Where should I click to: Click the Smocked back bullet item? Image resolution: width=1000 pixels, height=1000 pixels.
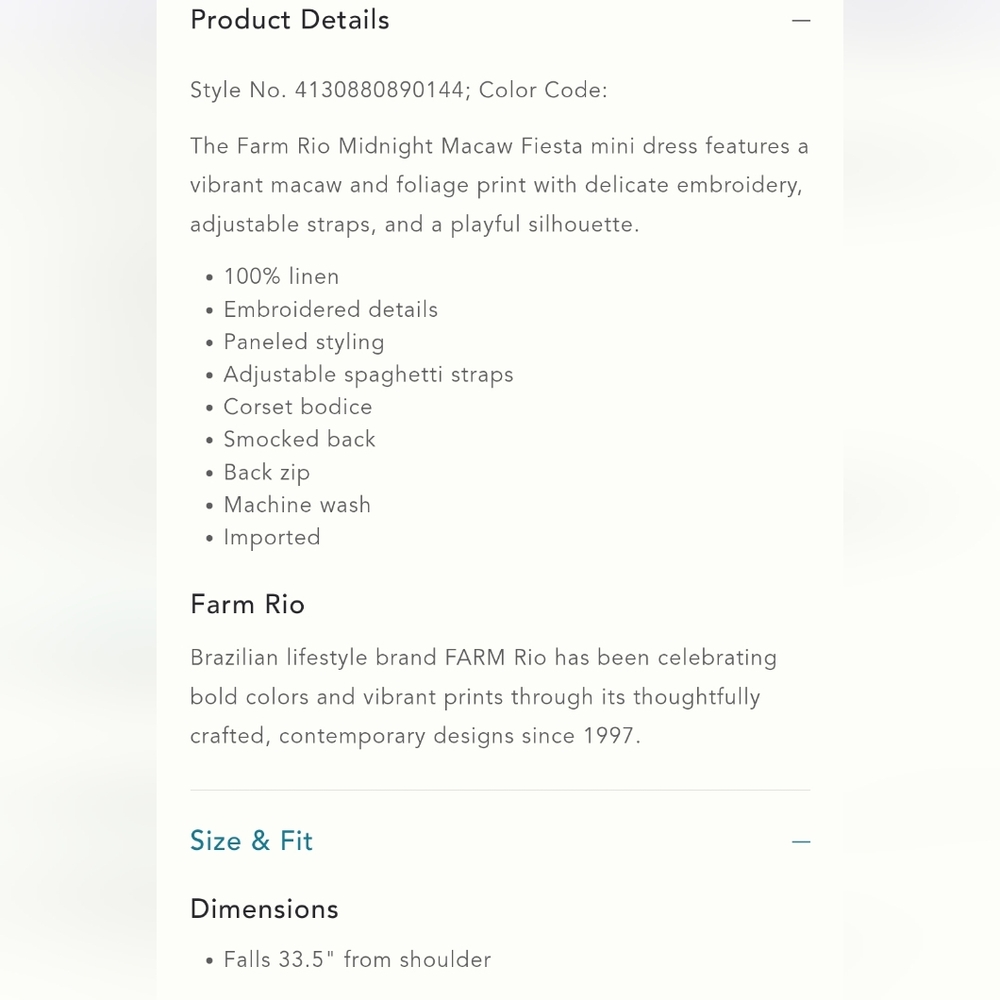[299, 439]
